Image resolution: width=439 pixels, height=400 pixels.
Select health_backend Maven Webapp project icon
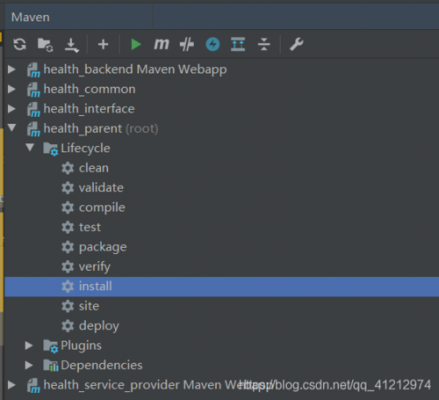click(34, 70)
